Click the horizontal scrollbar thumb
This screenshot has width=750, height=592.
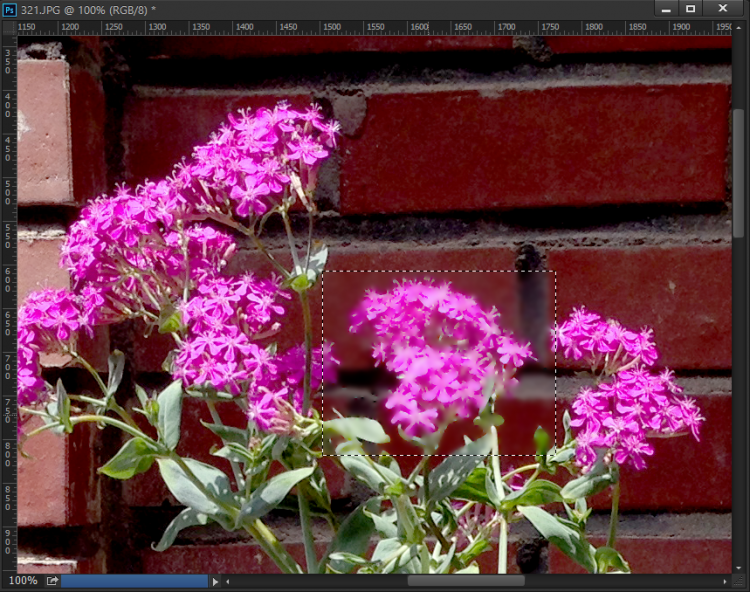click(466, 580)
